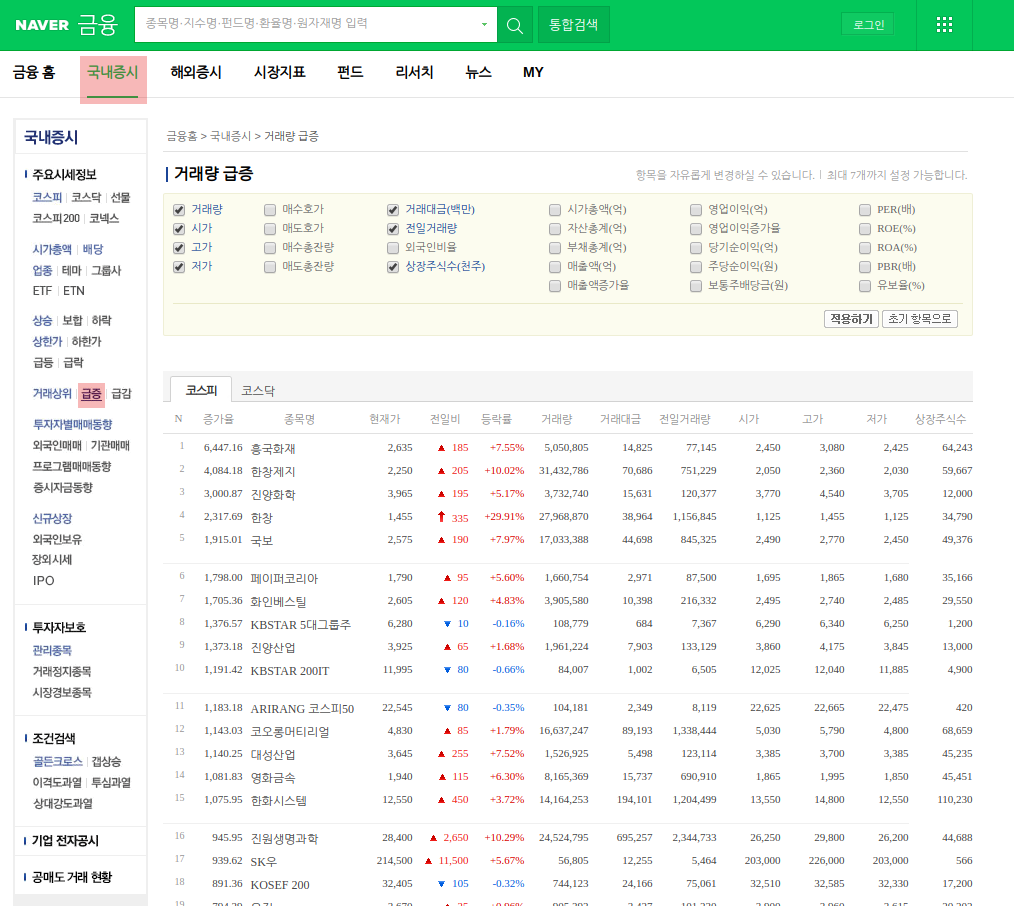Uncheck the 거래량 checkbox
This screenshot has height=906, width=1014.
pos(179,210)
